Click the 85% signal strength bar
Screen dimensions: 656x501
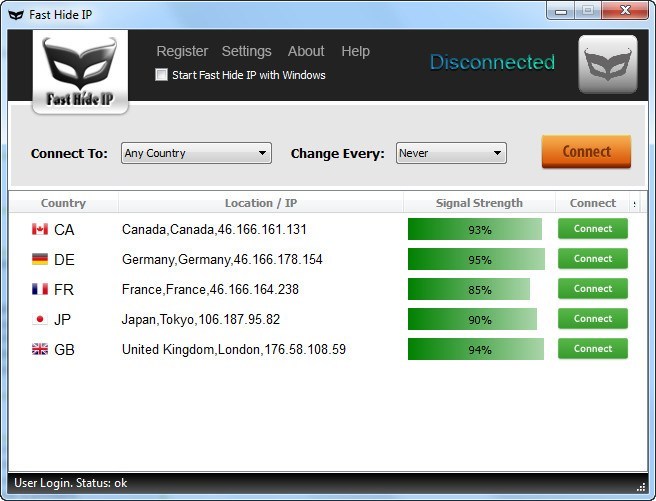(x=469, y=289)
